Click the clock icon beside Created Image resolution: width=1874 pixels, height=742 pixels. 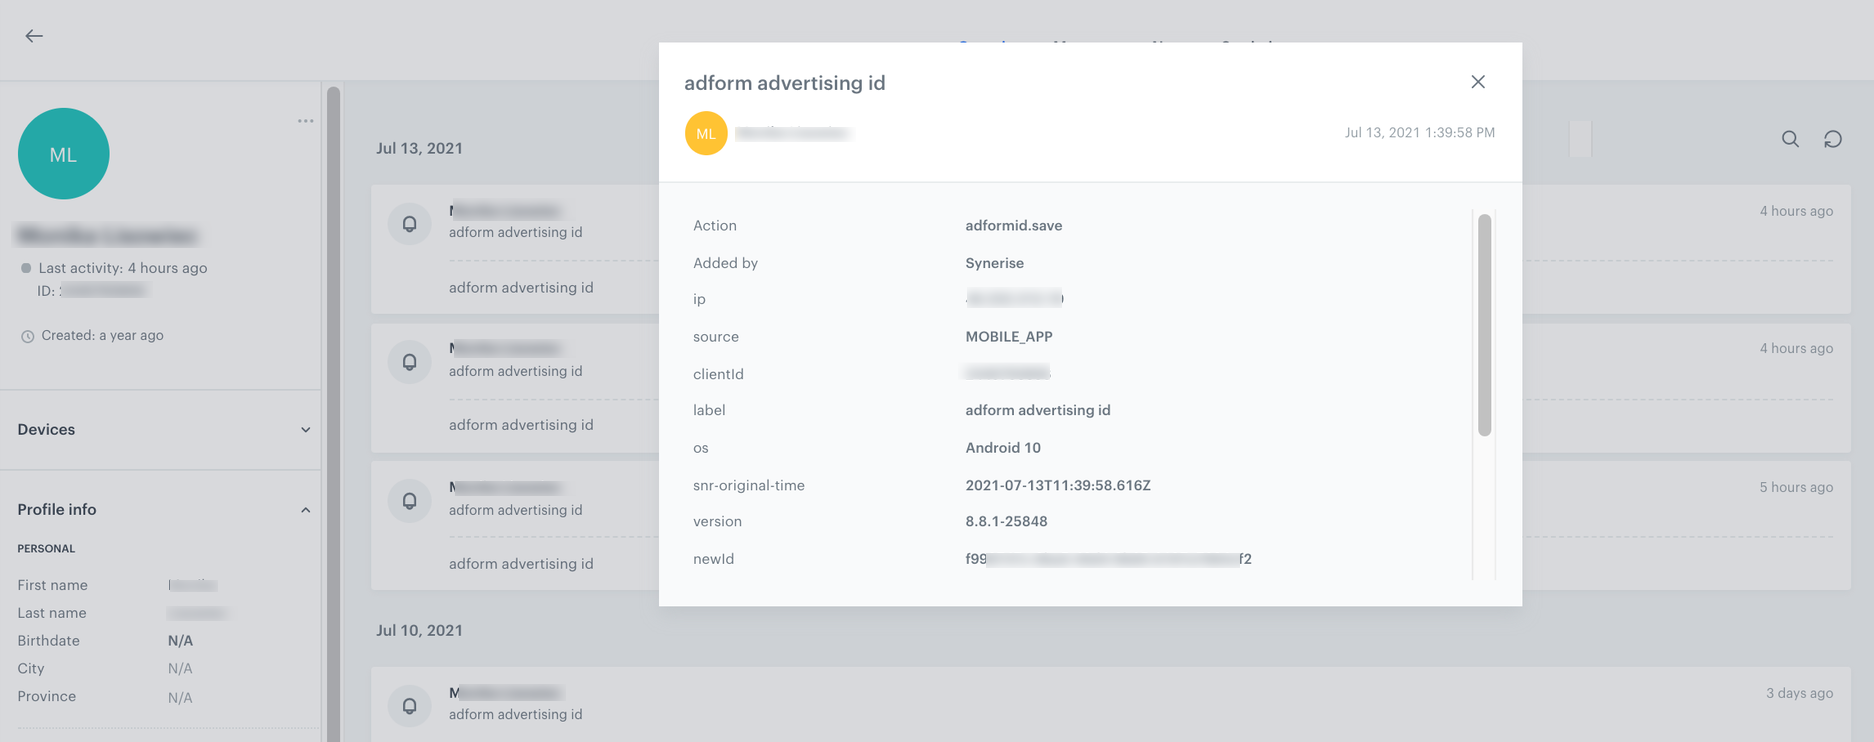pyautogui.click(x=28, y=336)
